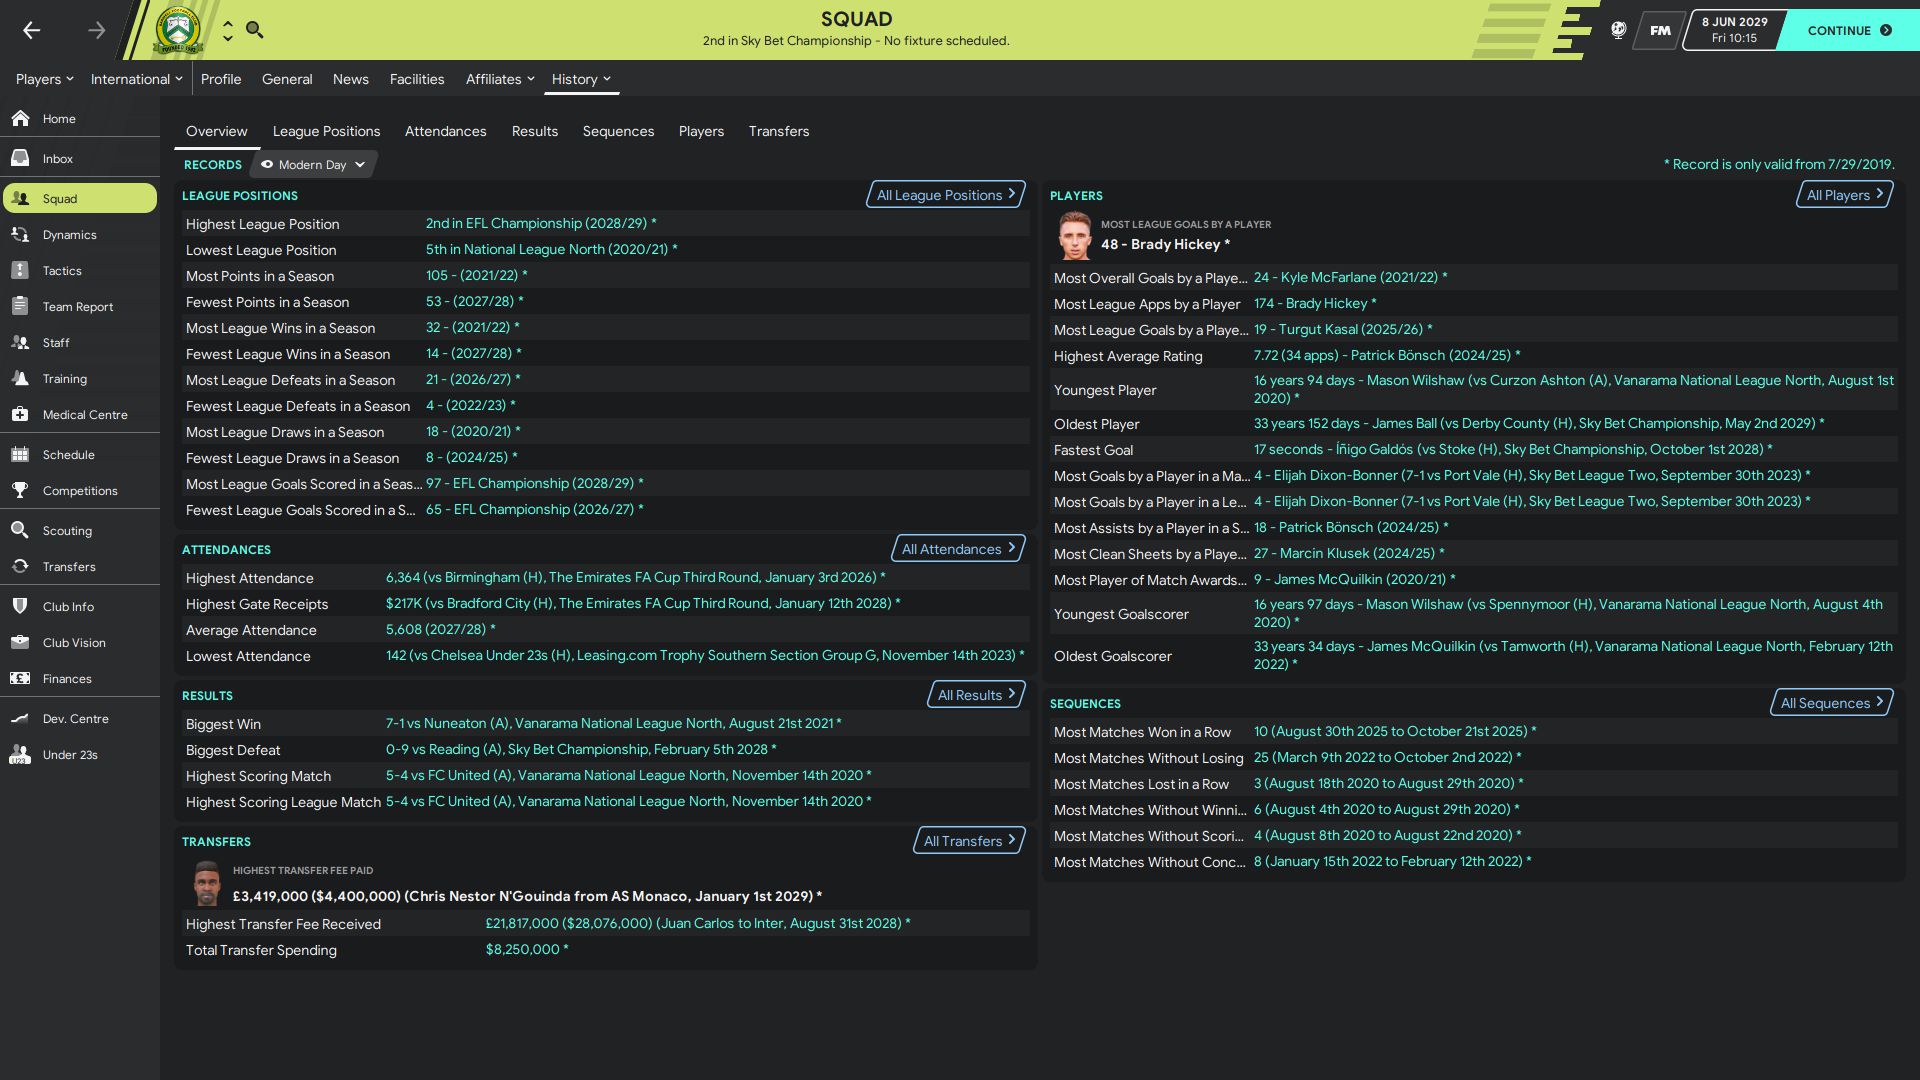Image resolution: width=1920 pixels, height=1080 pixels.
Task: Open Finances icon in sidebar
Action: [x=20, y=678]
